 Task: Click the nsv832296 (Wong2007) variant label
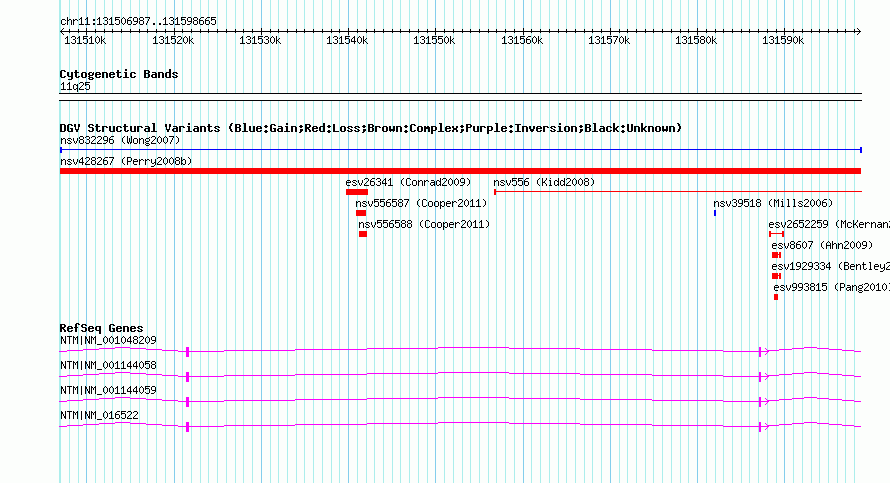pos(120,140)
